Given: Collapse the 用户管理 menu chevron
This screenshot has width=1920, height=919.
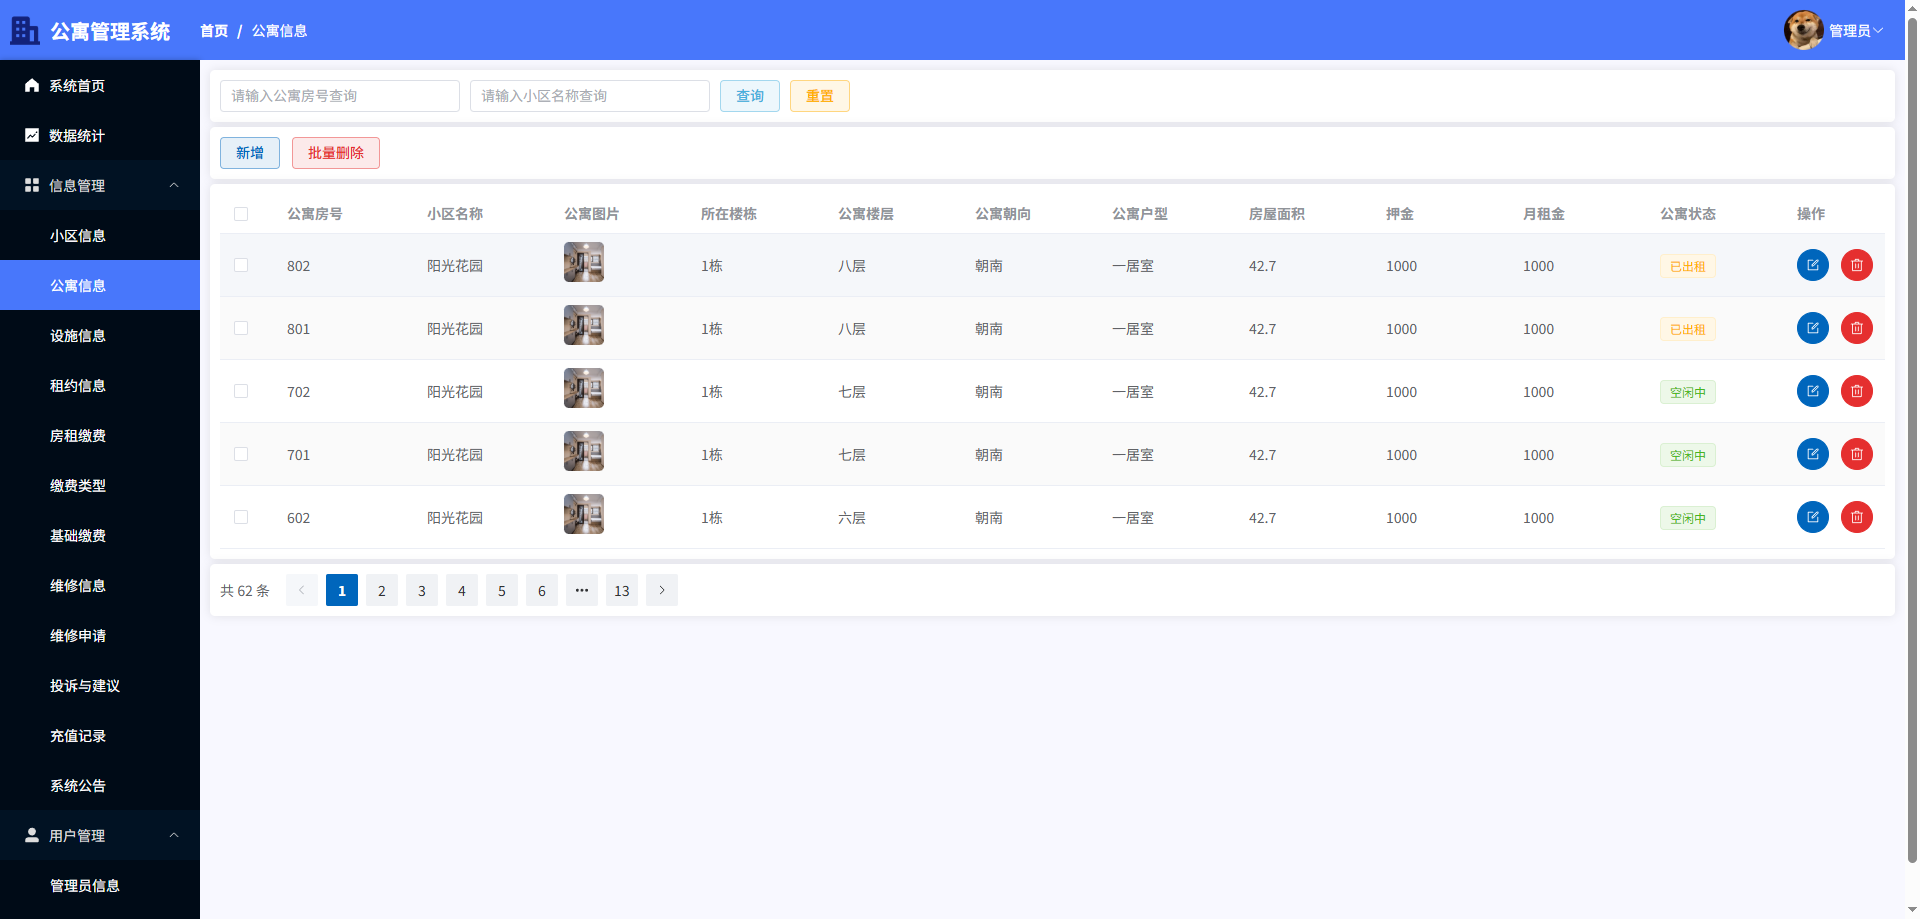Looking at the screenshot, I should tap(174, 835).
